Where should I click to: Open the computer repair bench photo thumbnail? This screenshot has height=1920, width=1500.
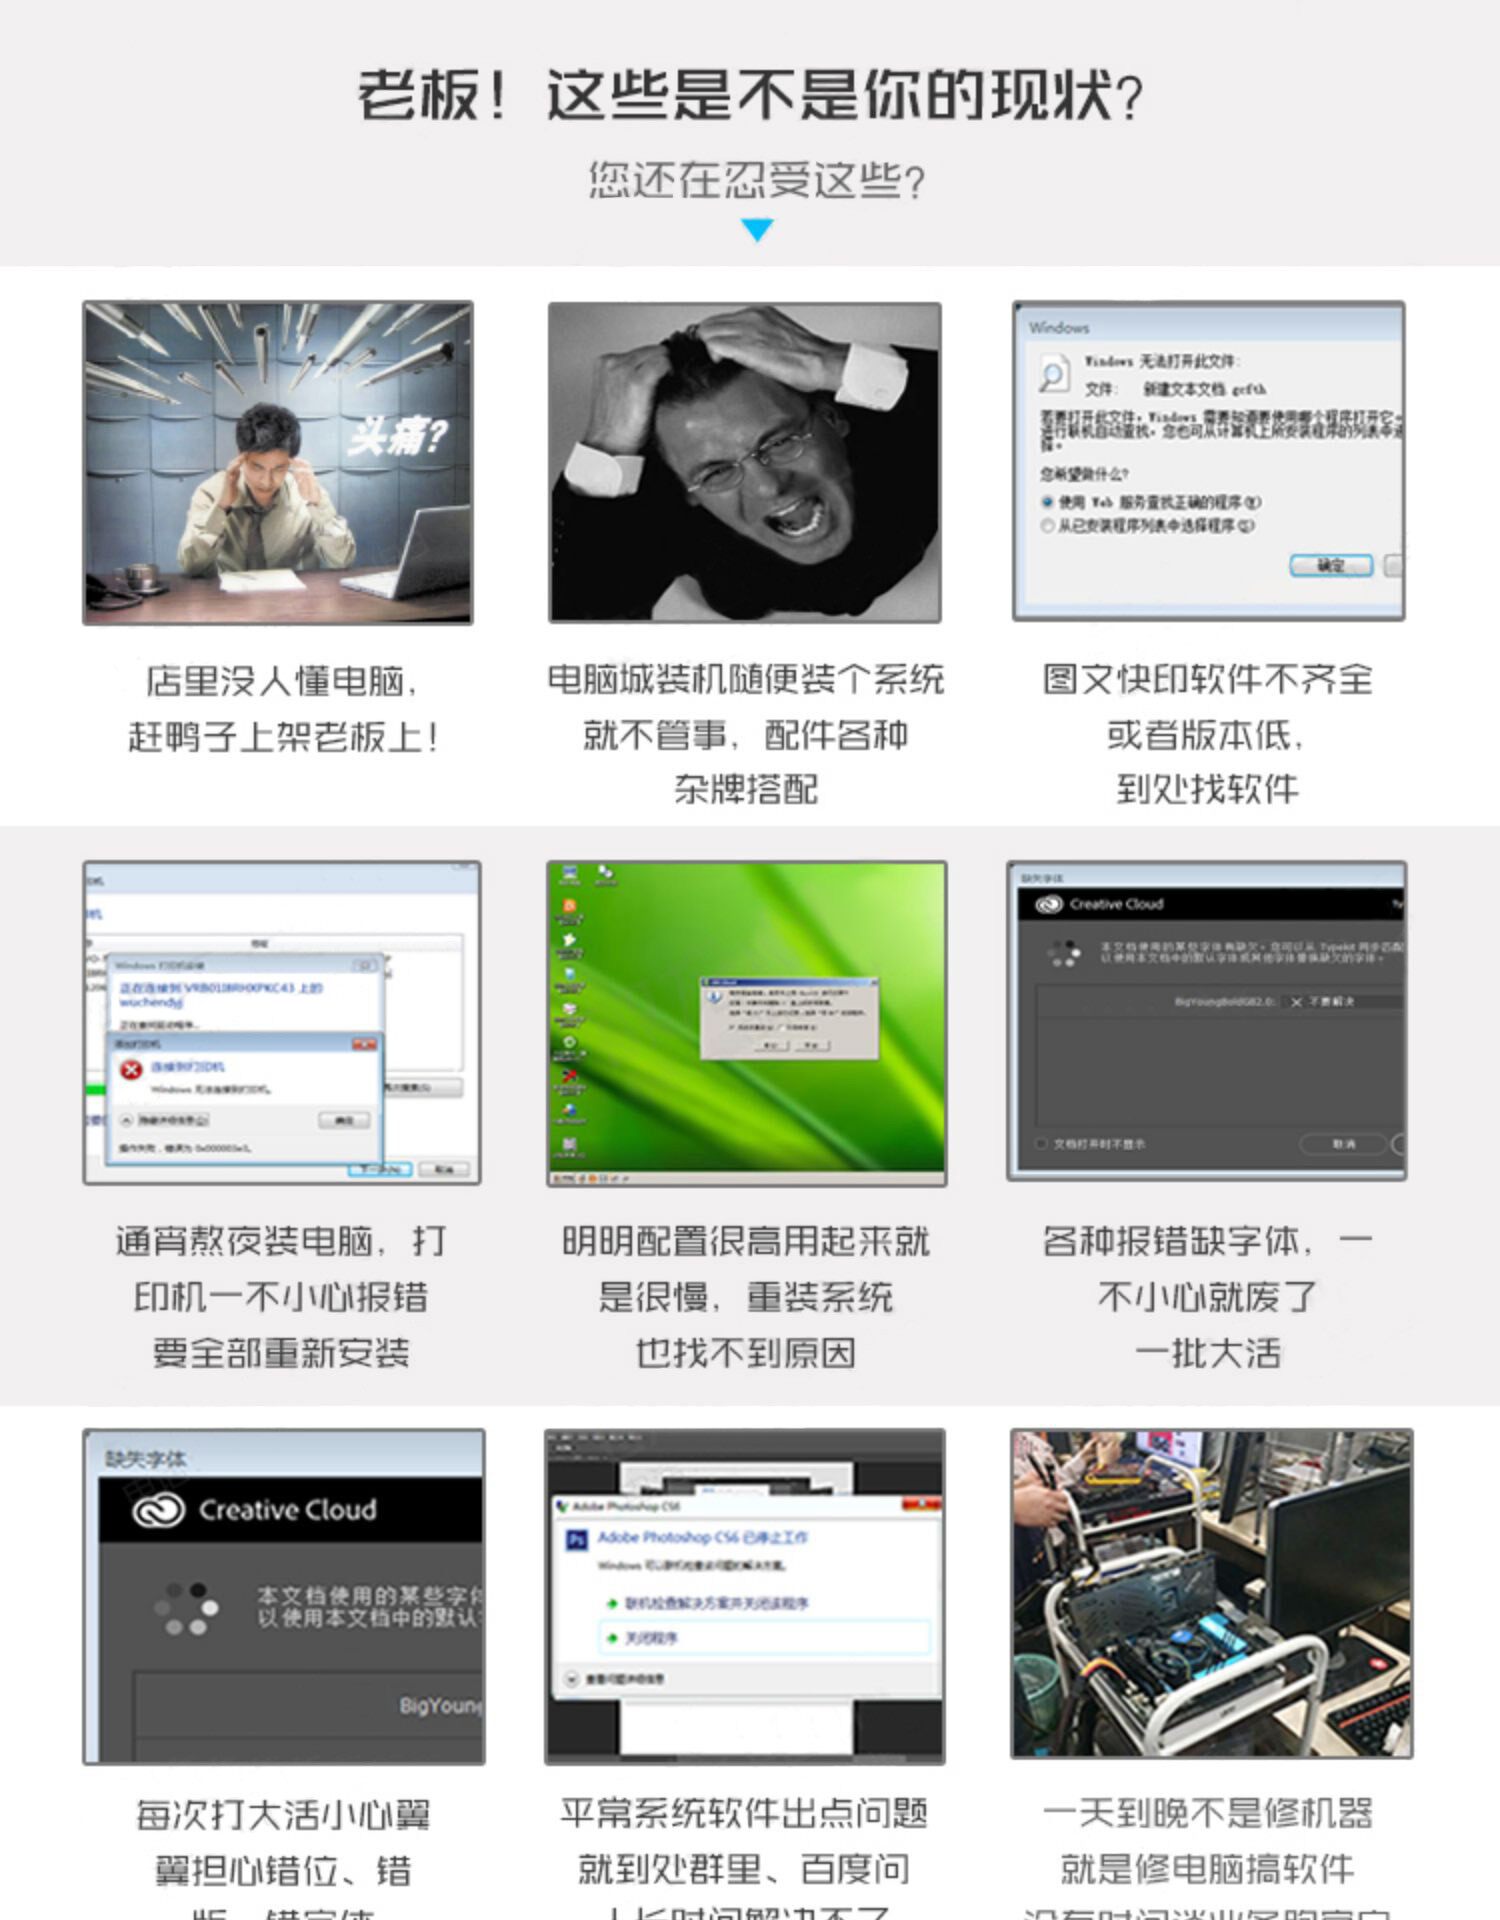[x=1211, y=1594]
